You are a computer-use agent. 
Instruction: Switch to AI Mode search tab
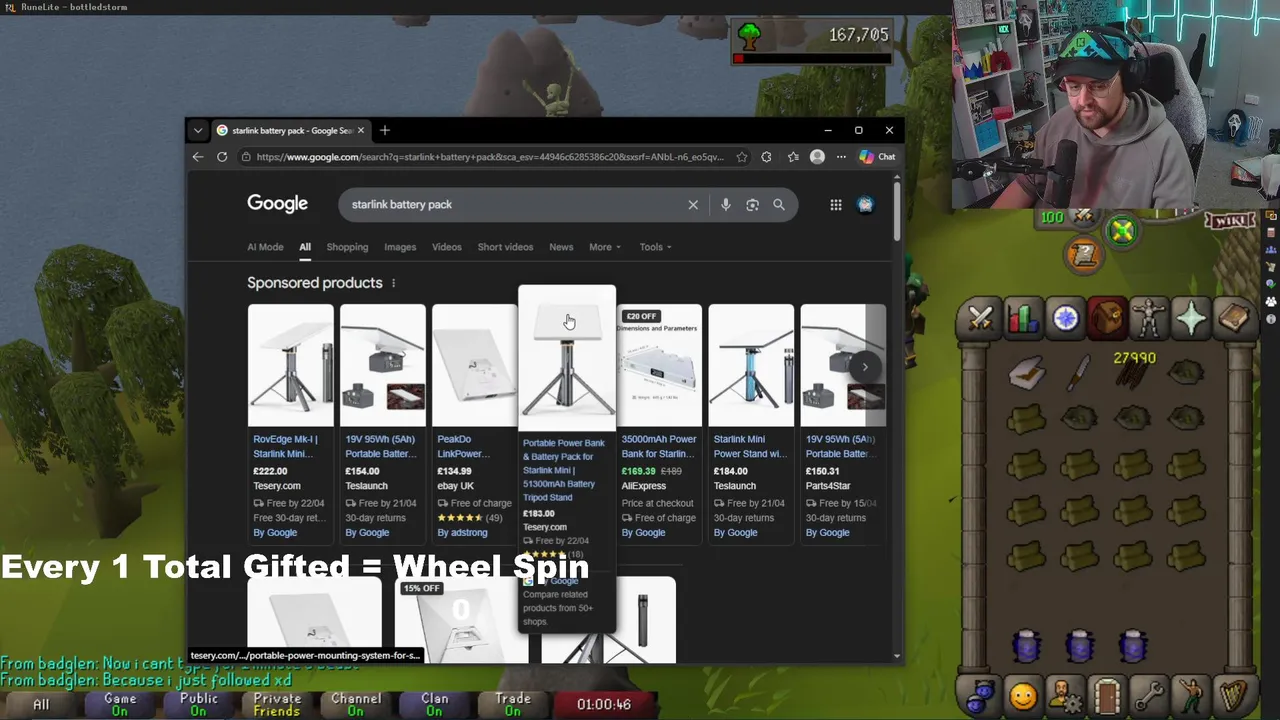[265, 247]
